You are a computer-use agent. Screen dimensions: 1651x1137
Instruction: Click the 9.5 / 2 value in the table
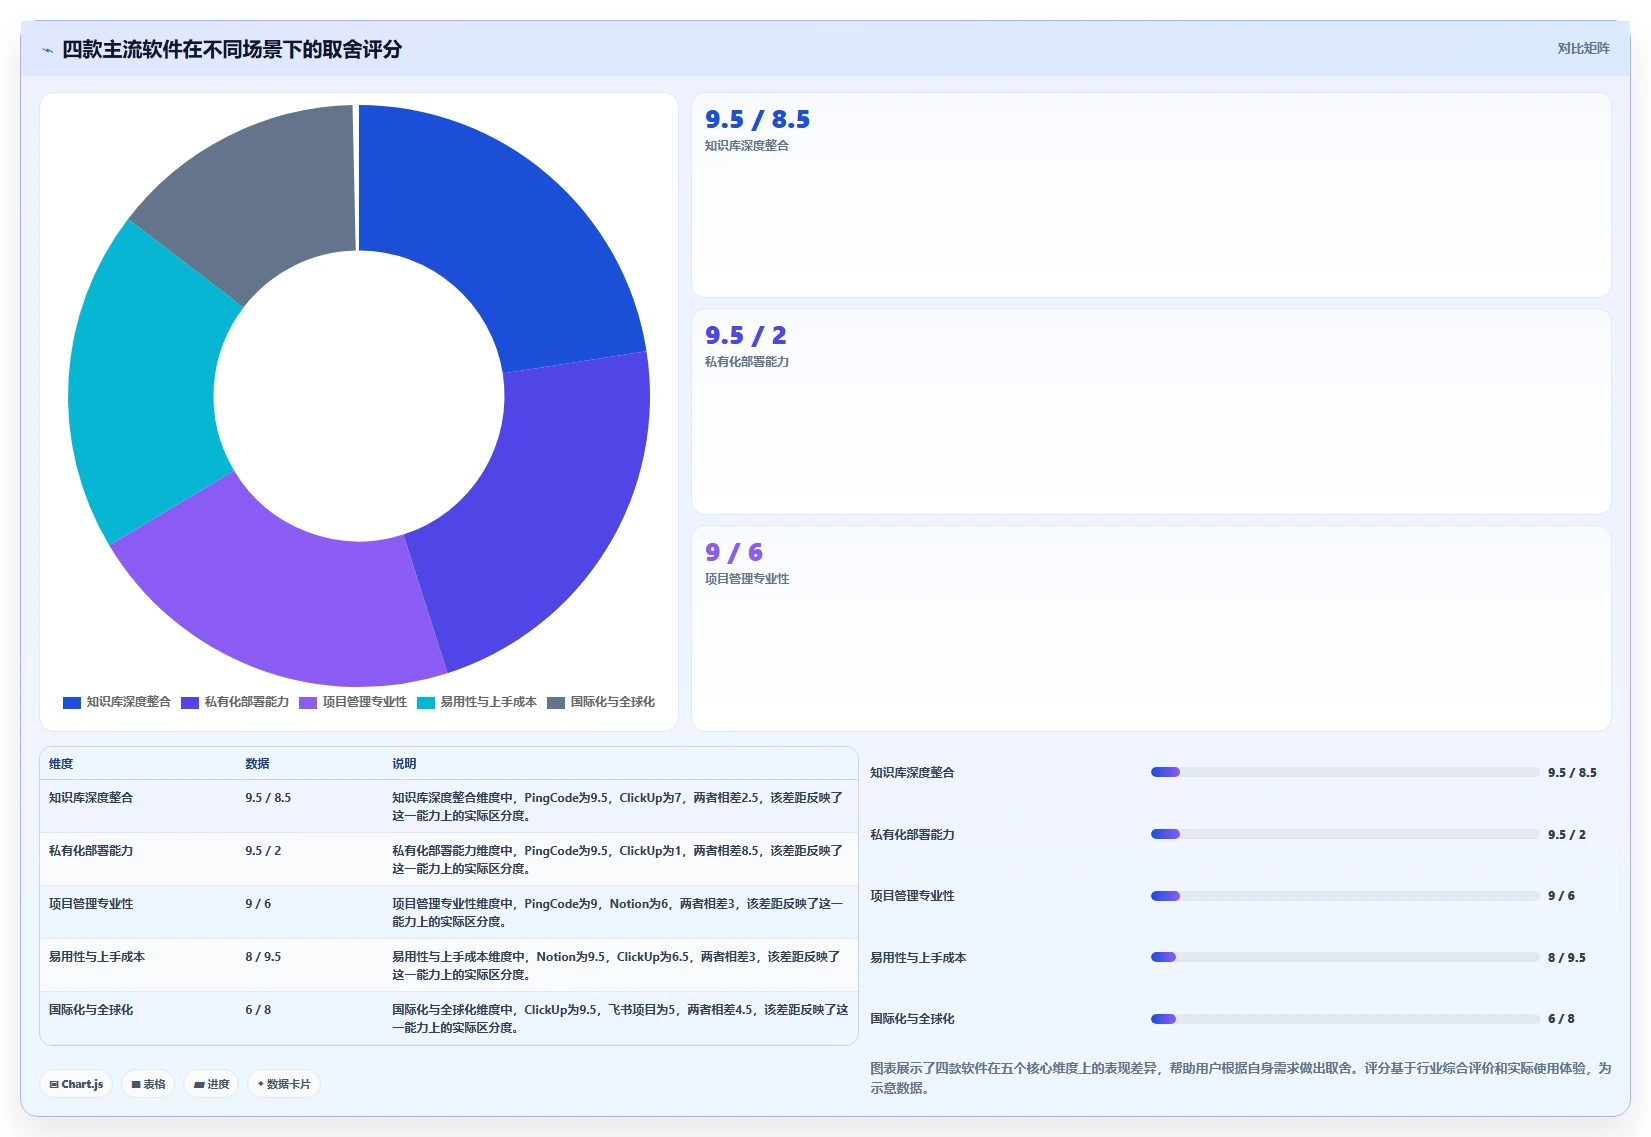pos(263,851)
